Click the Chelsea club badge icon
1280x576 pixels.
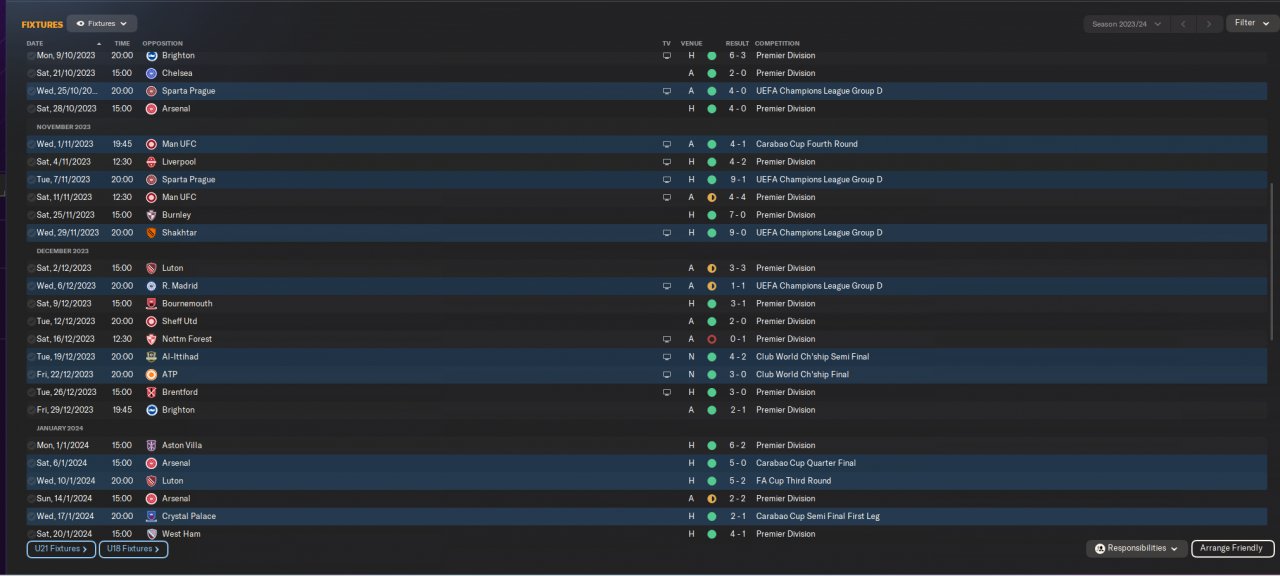coord(151,73)
